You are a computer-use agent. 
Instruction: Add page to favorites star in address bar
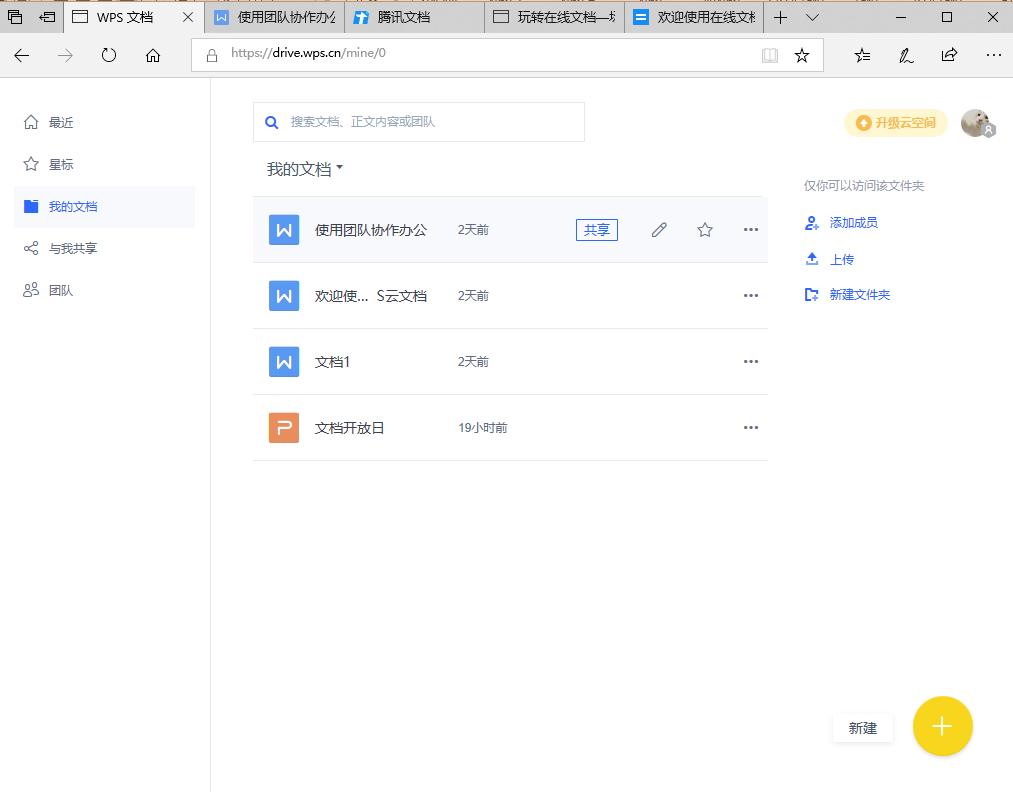click(802, 56)
